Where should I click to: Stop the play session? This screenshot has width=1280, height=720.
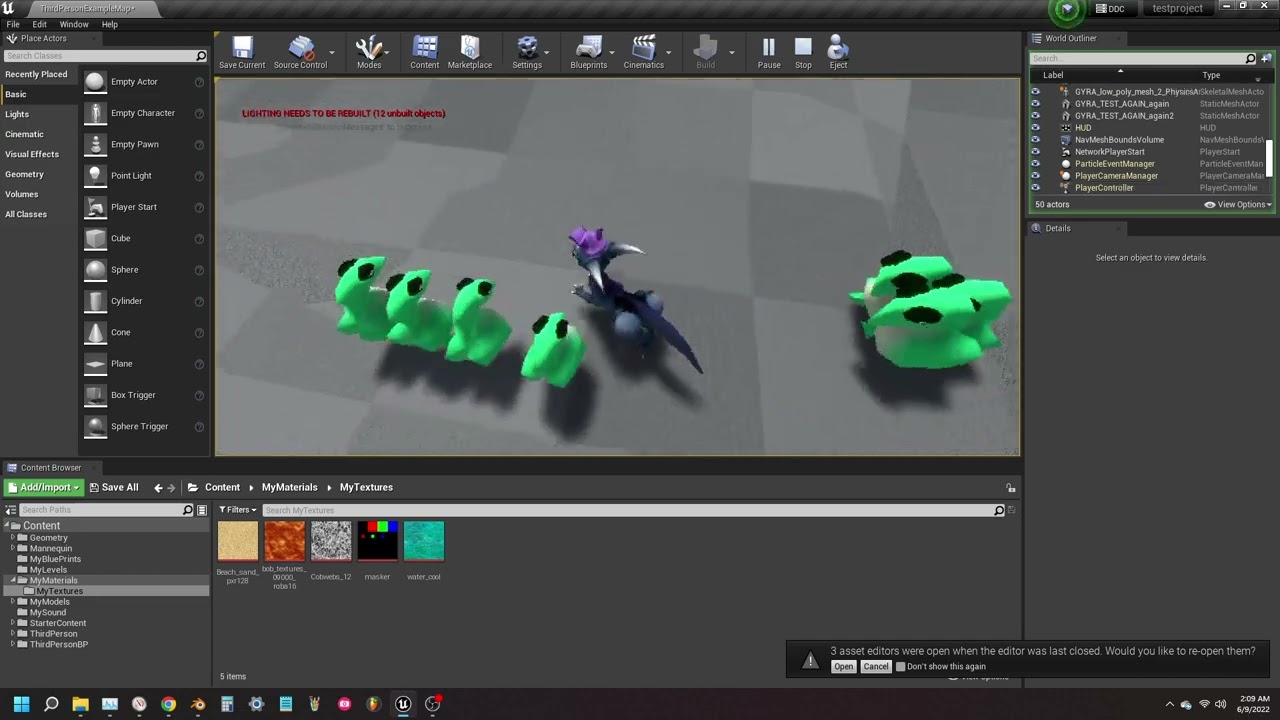pyautogui.click(x=803, y=52)
